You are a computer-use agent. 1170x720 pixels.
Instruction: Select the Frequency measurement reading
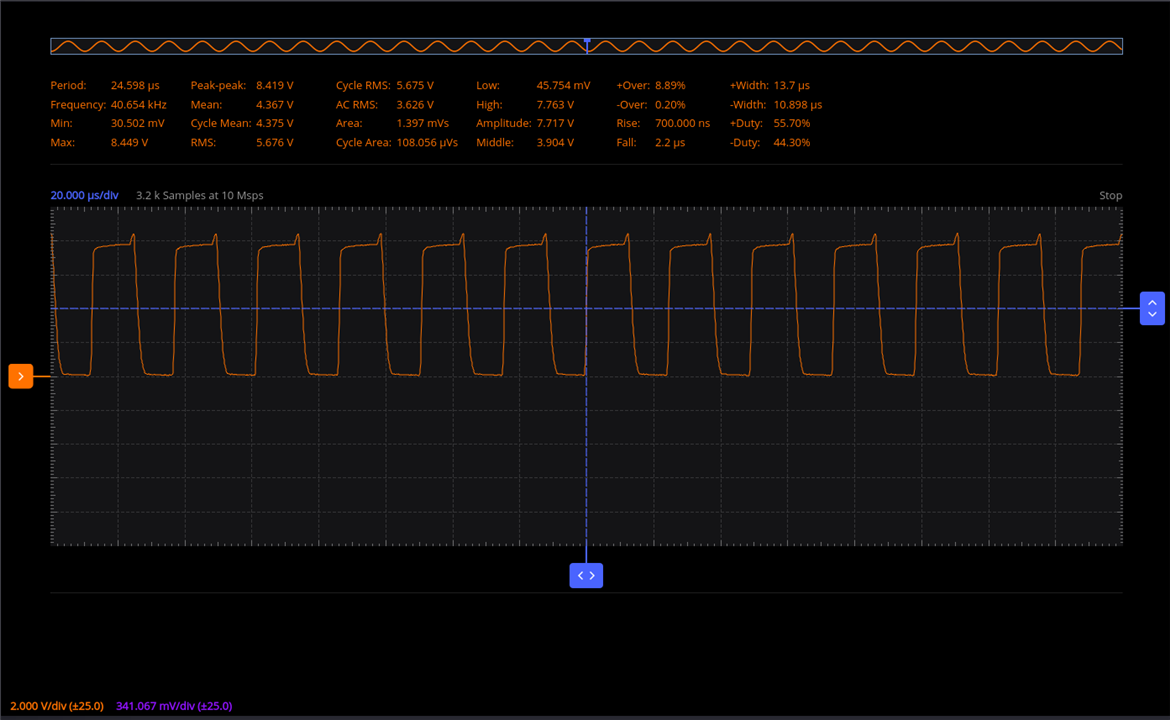[x=138, y=105]
